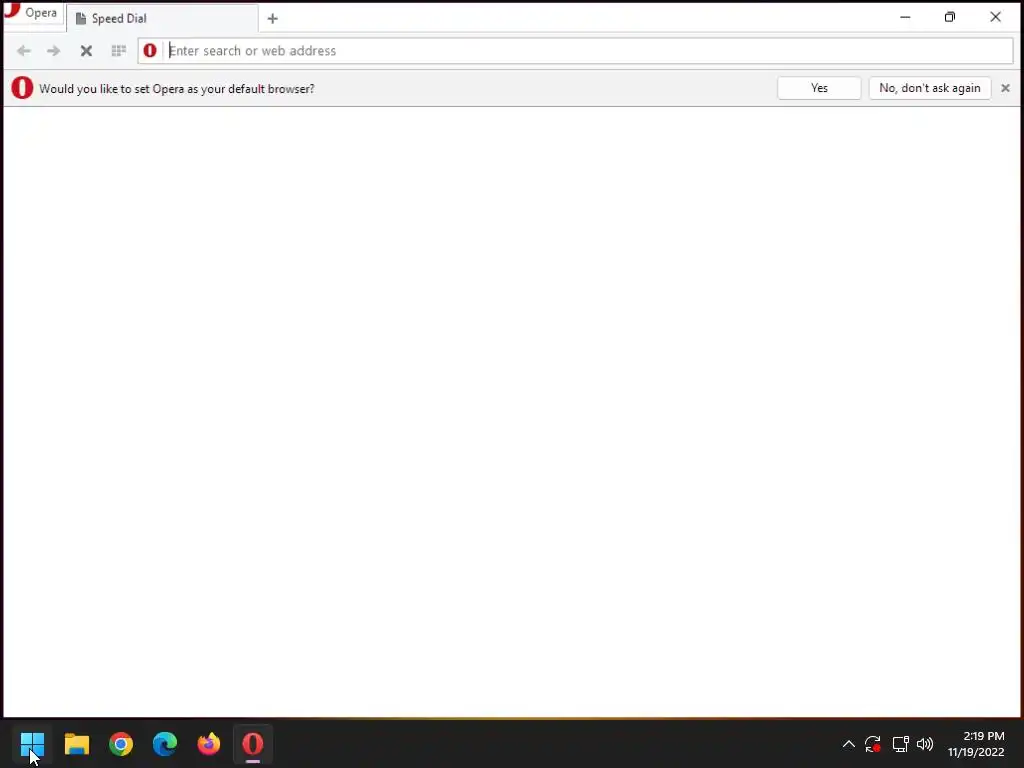Open the sync update tray icon
Viewport: 1024px width, 768px height.
[x=872, y=744]
